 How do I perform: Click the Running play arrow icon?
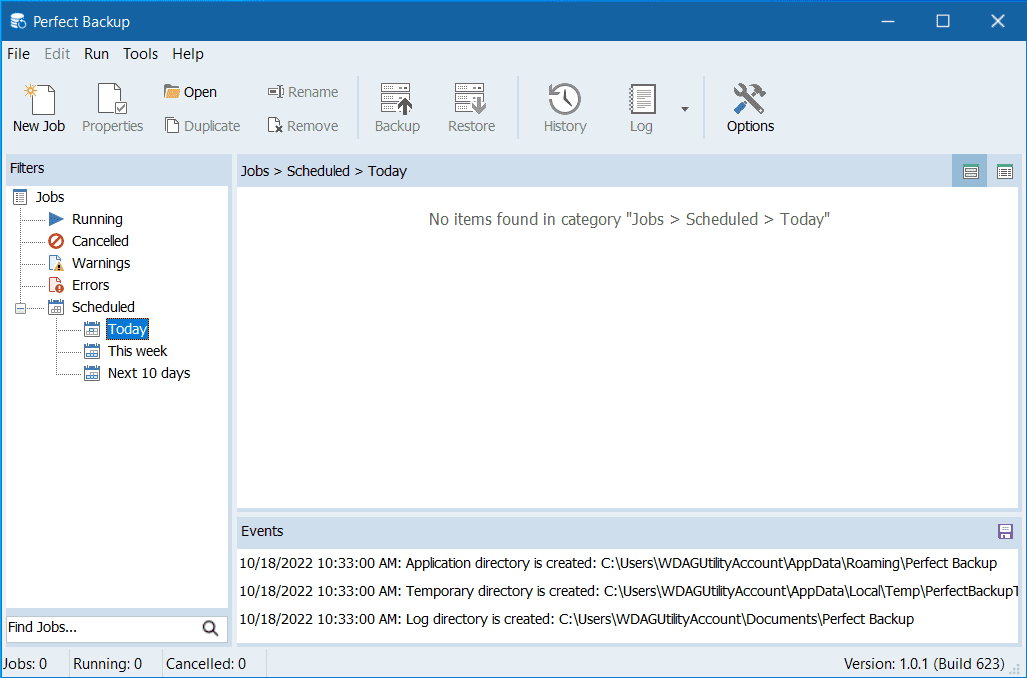(56, 219)
